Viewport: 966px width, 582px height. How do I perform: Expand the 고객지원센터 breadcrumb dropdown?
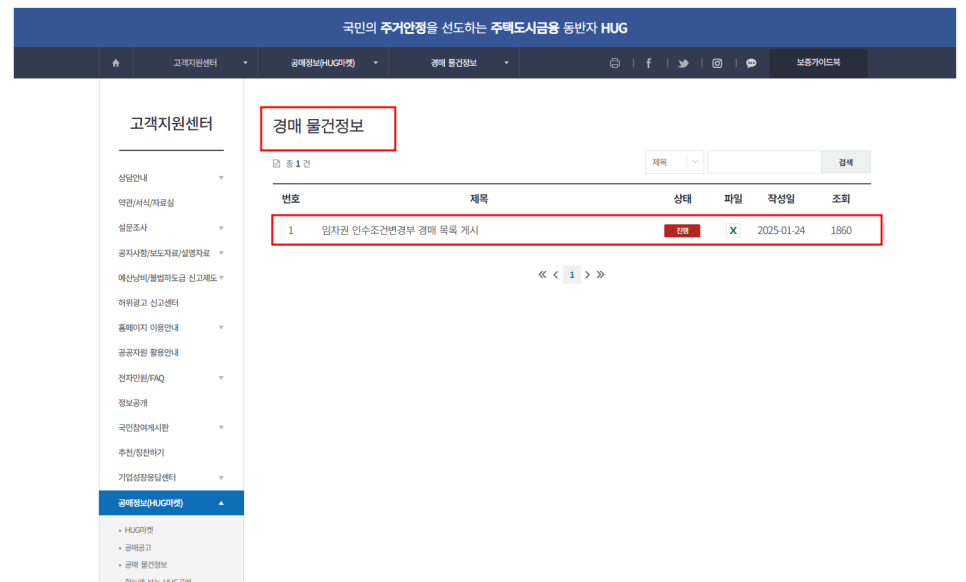pyautogui.click(x=245, y=63)
